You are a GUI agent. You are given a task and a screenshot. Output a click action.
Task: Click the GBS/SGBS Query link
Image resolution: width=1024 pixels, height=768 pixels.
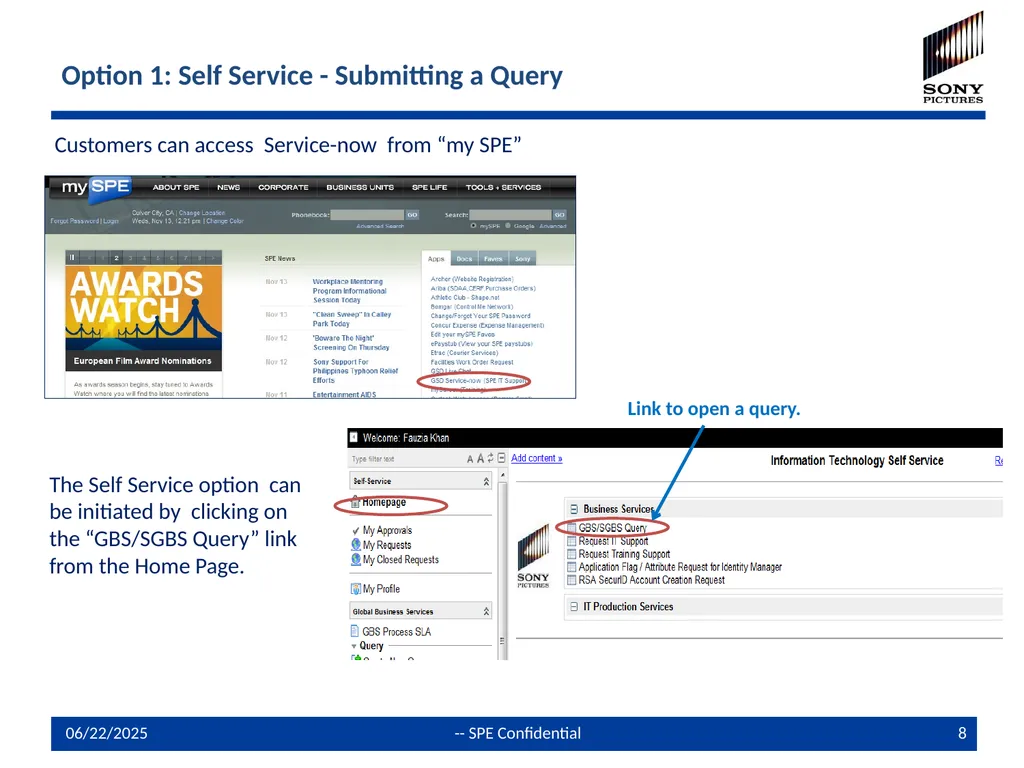coord(613,528)
